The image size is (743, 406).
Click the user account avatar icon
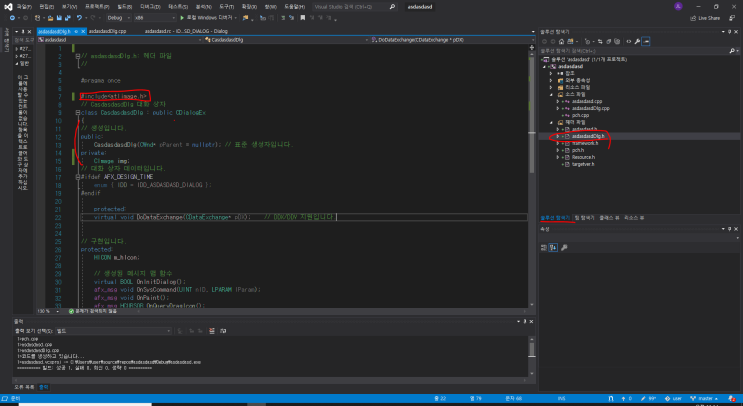tap(678, 6)
